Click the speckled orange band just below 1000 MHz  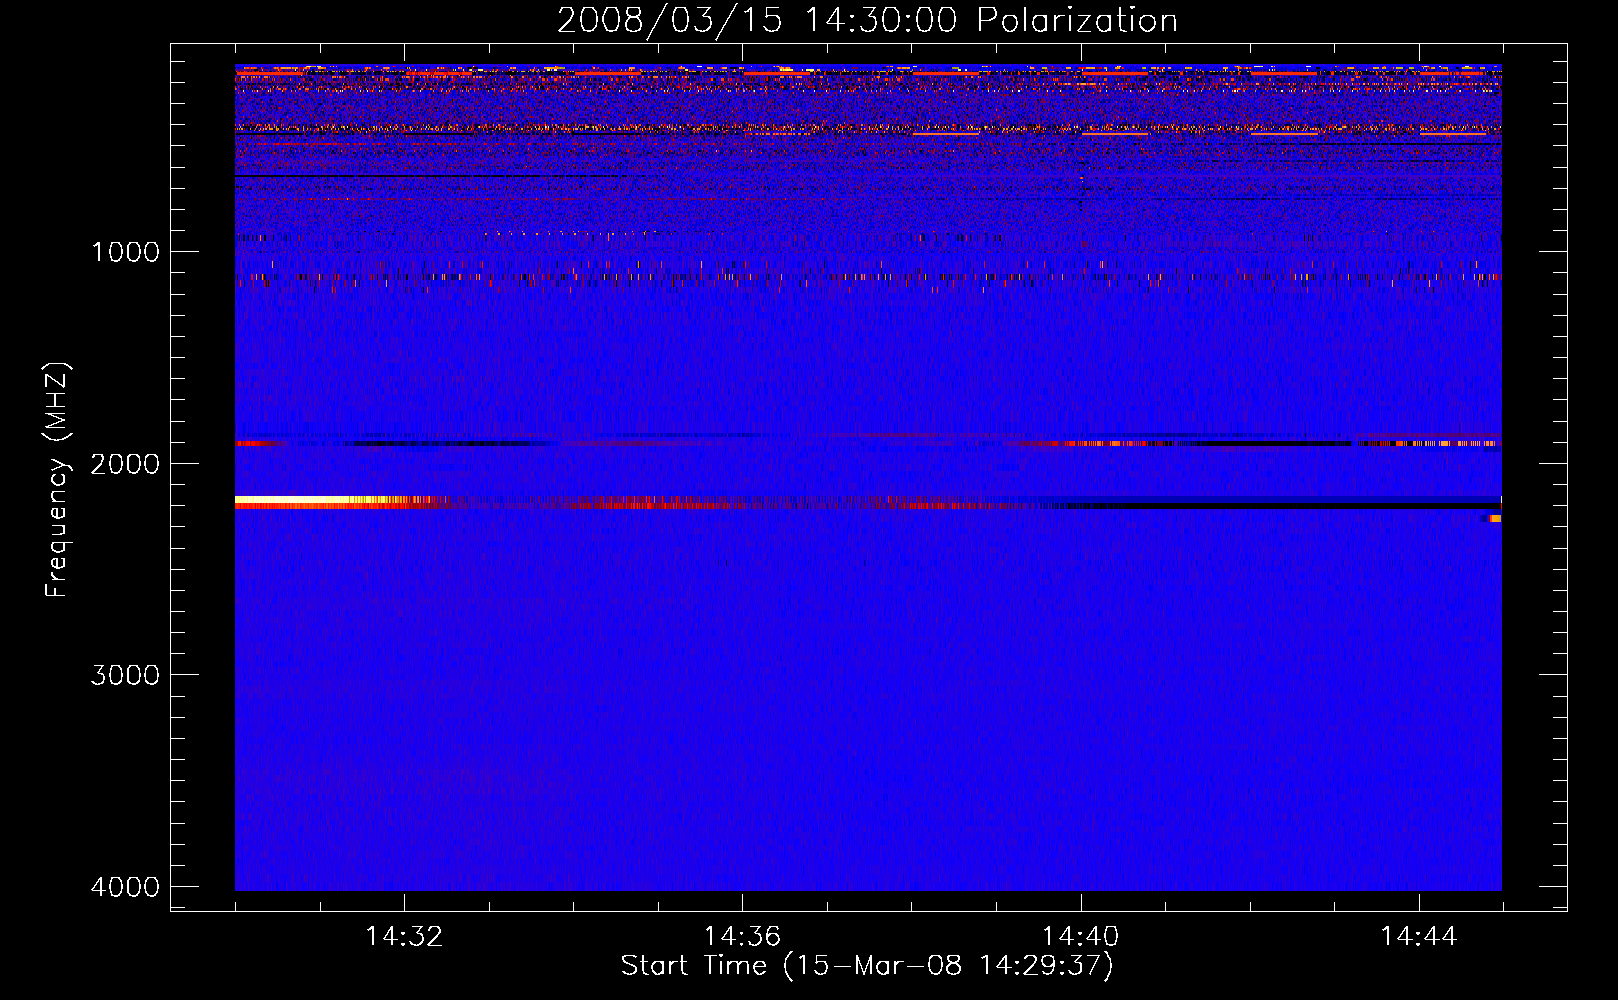700,276
